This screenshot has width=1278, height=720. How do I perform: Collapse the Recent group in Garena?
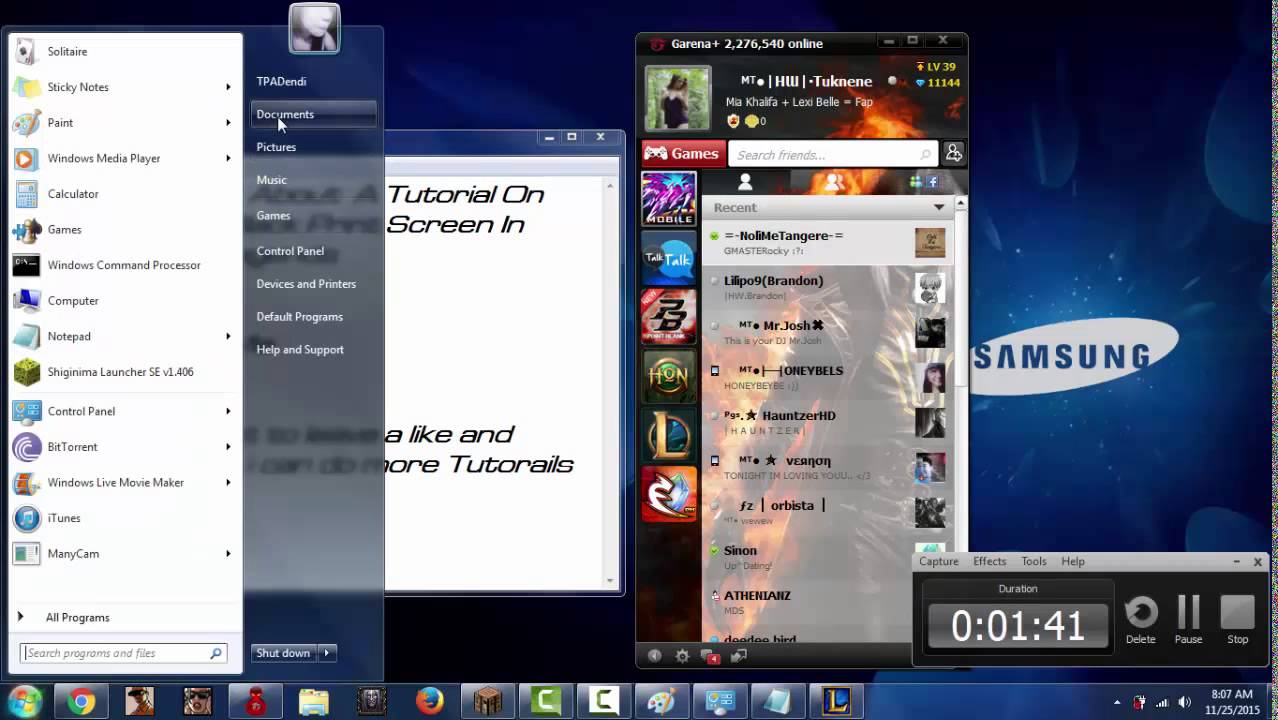coord(938,207)
